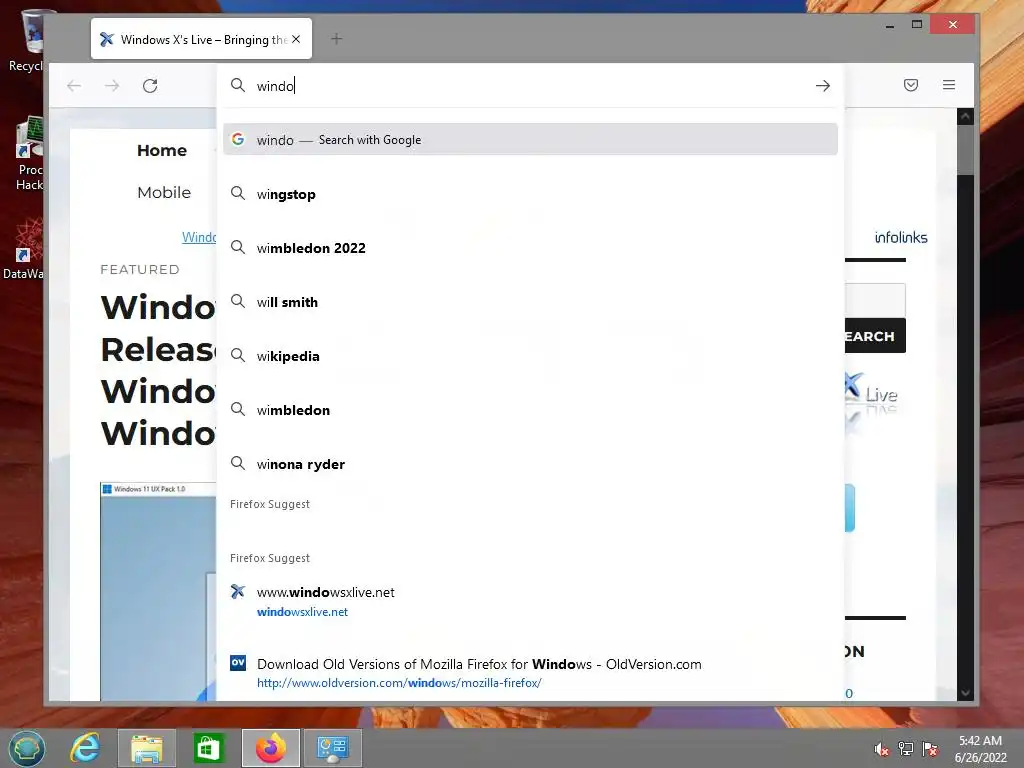
Task: Select the 'wingstop' search suggestion
Action: pos(530,194)
